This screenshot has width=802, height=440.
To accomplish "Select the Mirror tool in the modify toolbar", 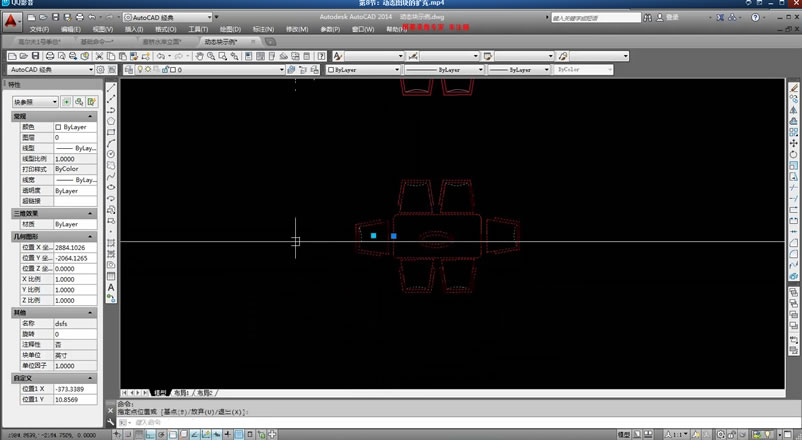I will coord(793,110).
